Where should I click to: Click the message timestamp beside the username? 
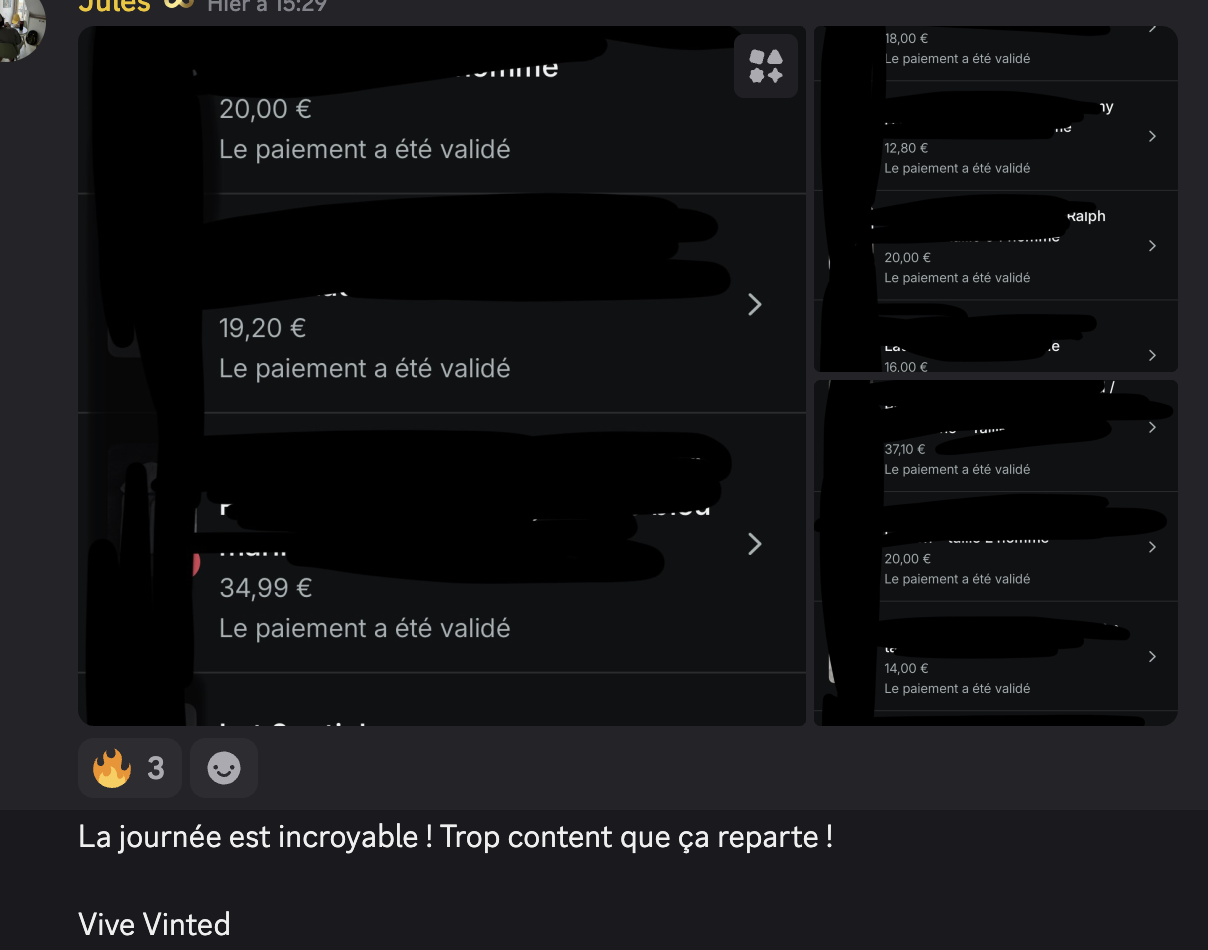pos(267,5)
